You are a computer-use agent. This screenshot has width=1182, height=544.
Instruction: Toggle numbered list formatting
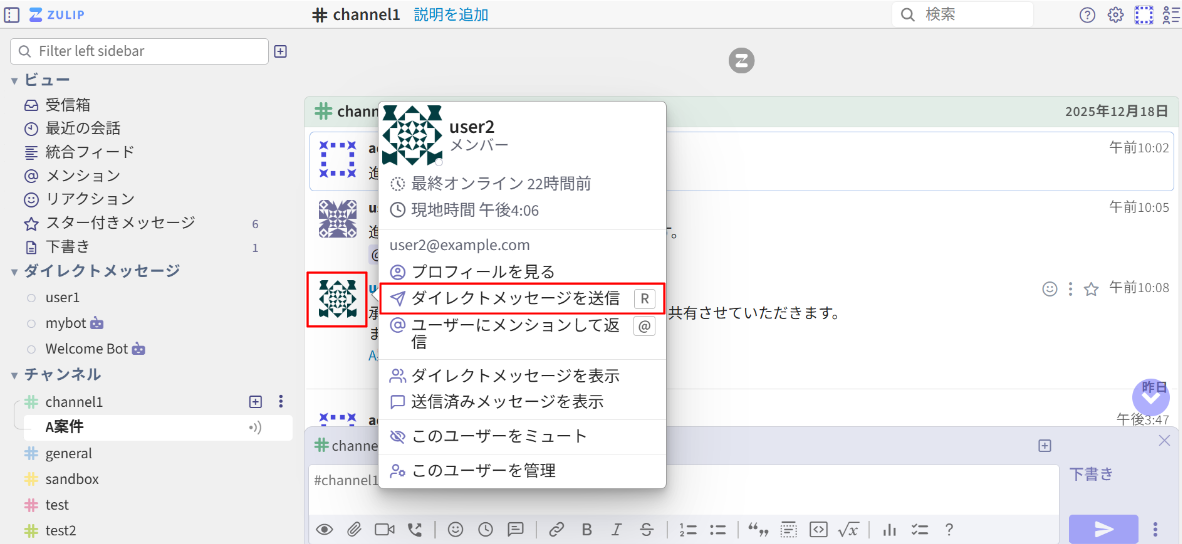point(686,529)
